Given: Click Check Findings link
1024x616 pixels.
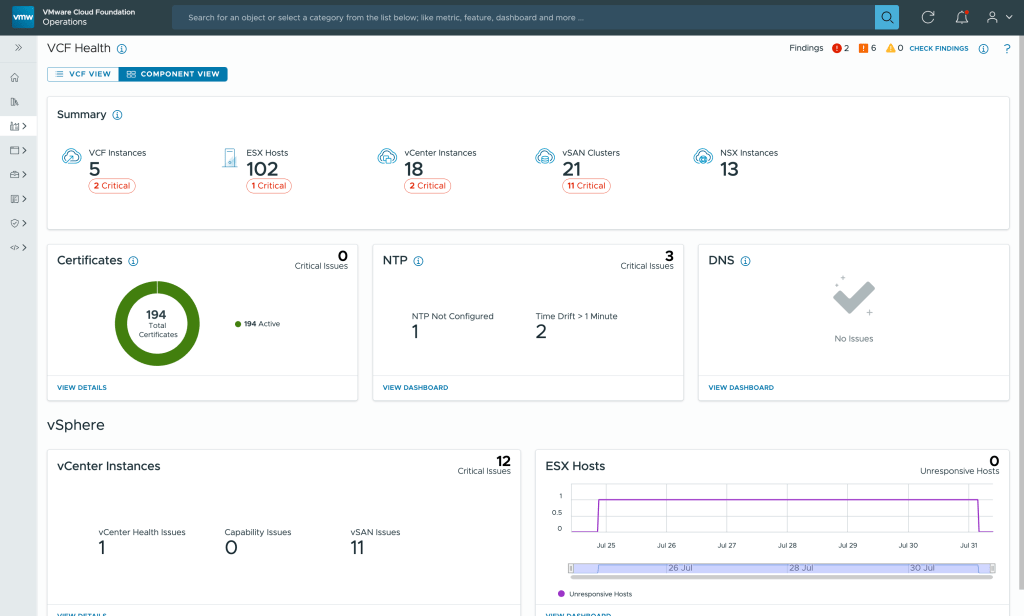Looking at the screenshot, I should [x=938, y=48].
